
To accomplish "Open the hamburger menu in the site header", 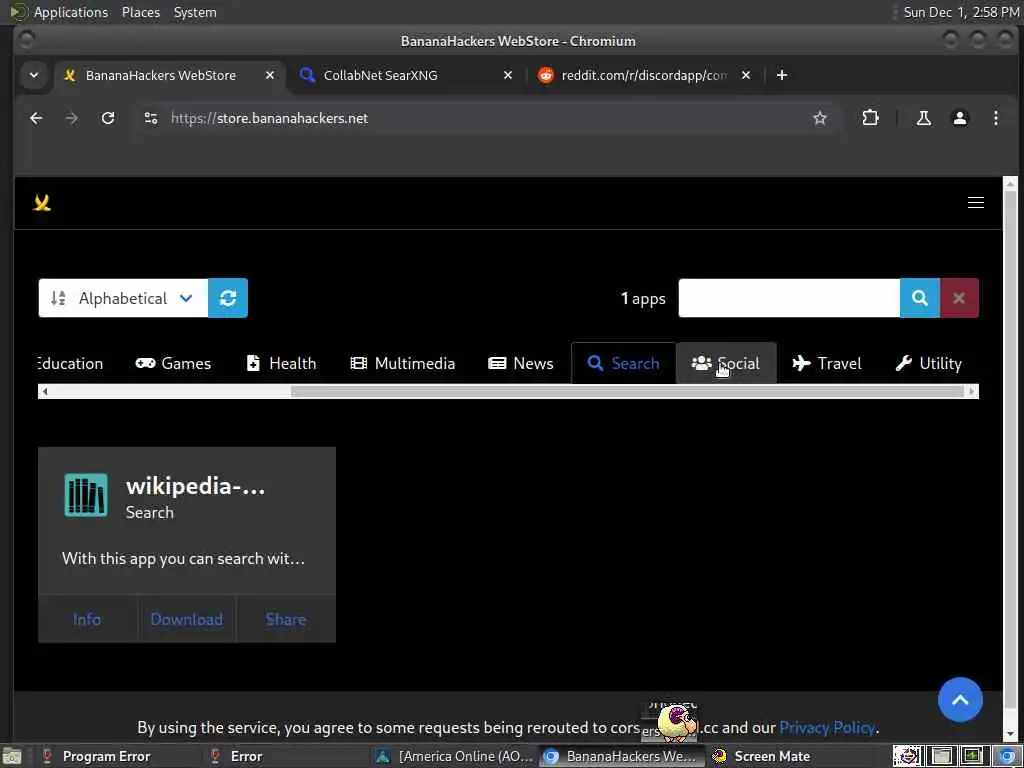I will pyautogui.click(x=976, y=202).
